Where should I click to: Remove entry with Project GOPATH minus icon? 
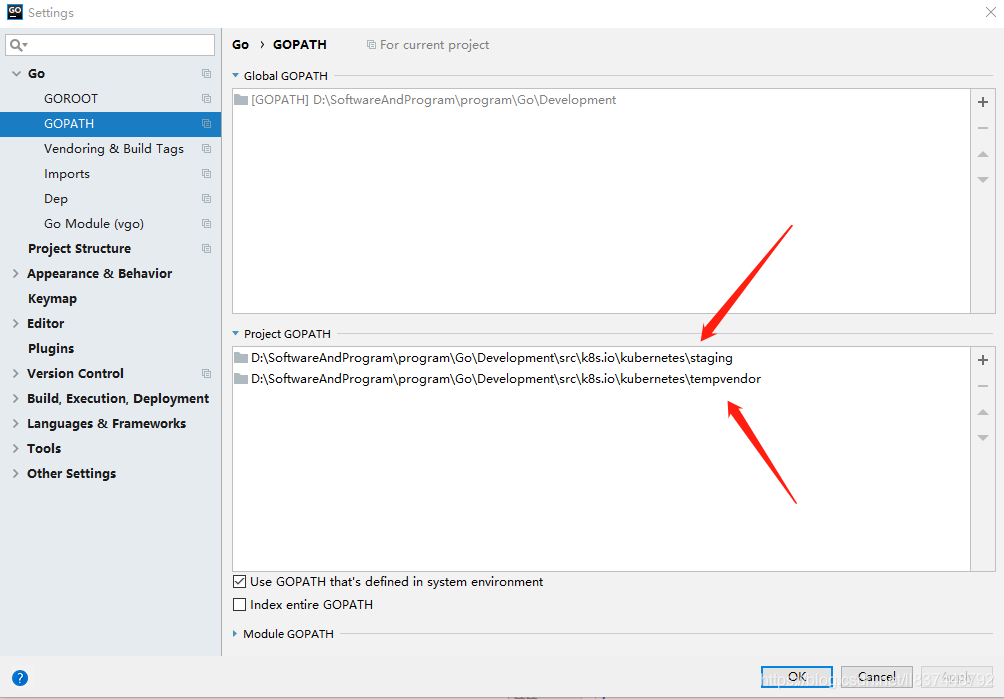coord(983,386)
